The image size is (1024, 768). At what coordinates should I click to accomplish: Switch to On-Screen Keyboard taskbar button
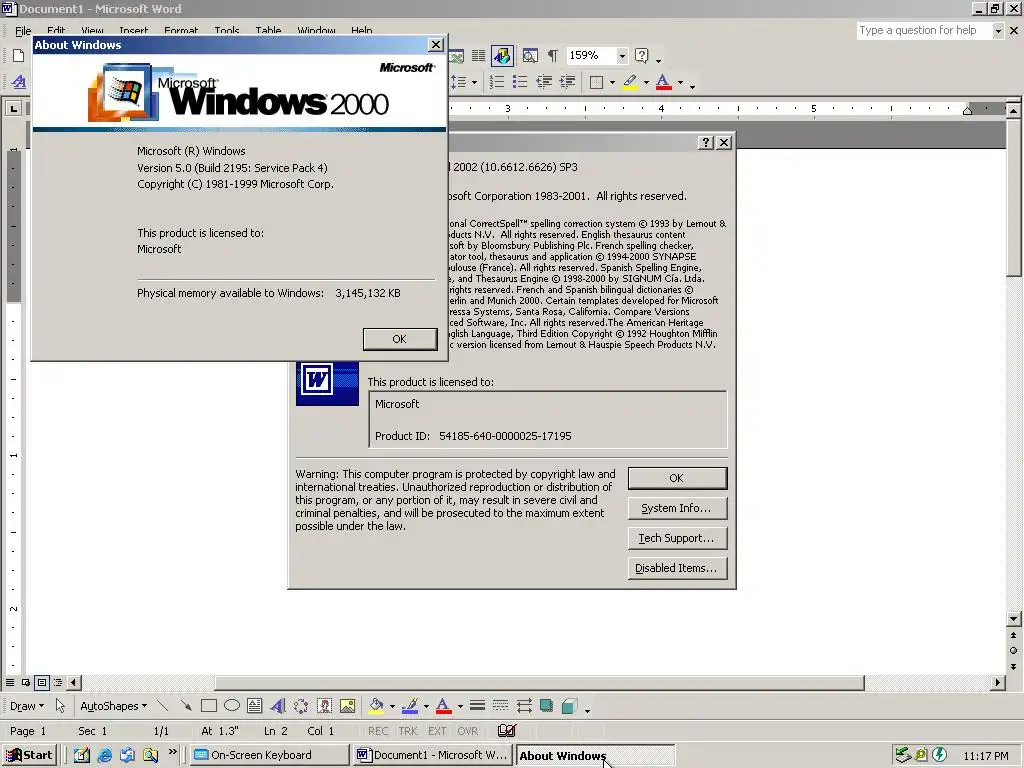point(269,755)
